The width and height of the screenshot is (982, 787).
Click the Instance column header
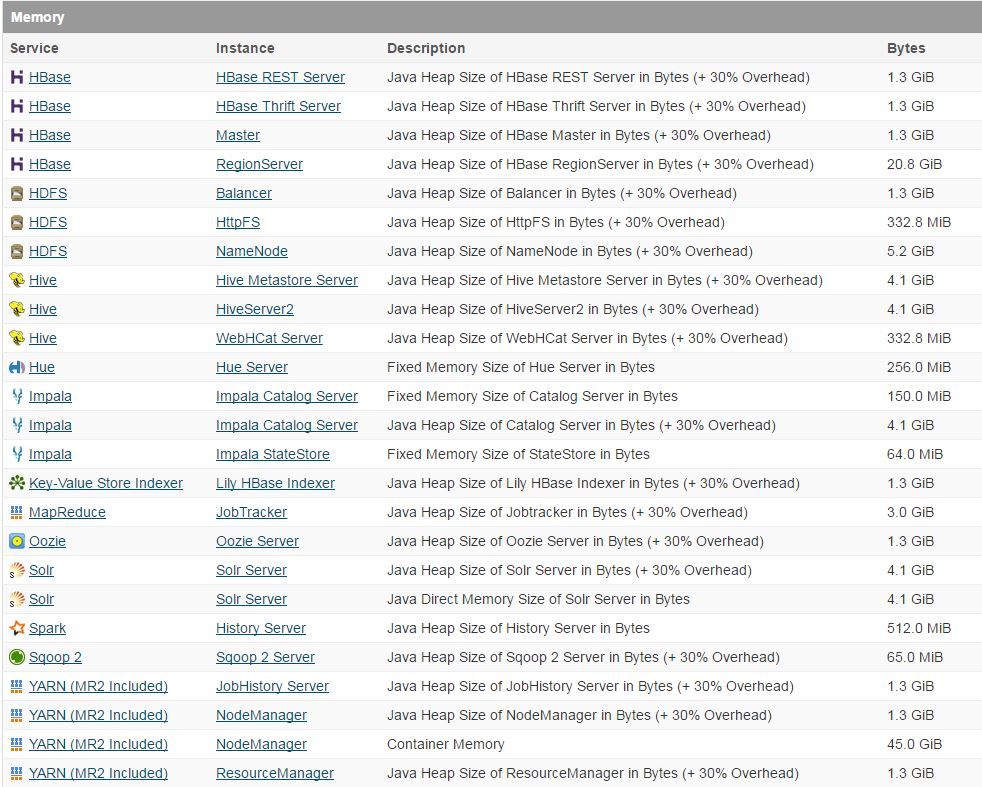pyautogui.click(x=245, y=48)
